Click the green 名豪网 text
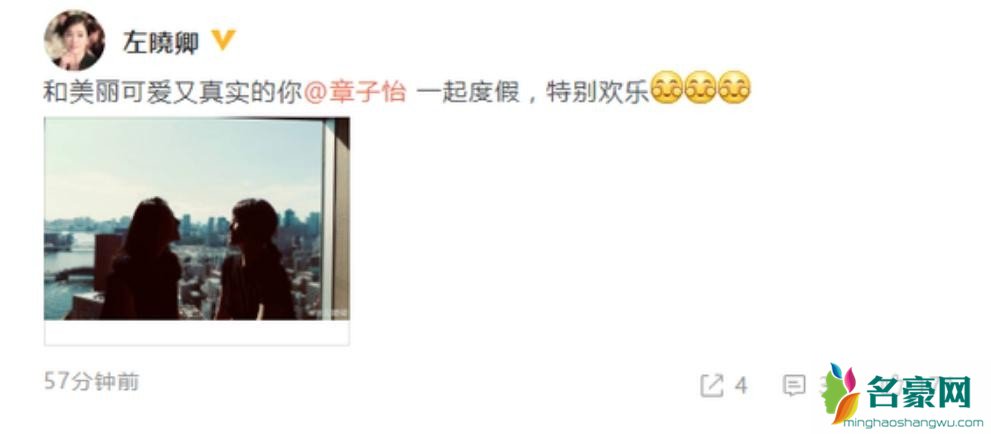Screen dimensions: 991x434 (x=918, y=392)
